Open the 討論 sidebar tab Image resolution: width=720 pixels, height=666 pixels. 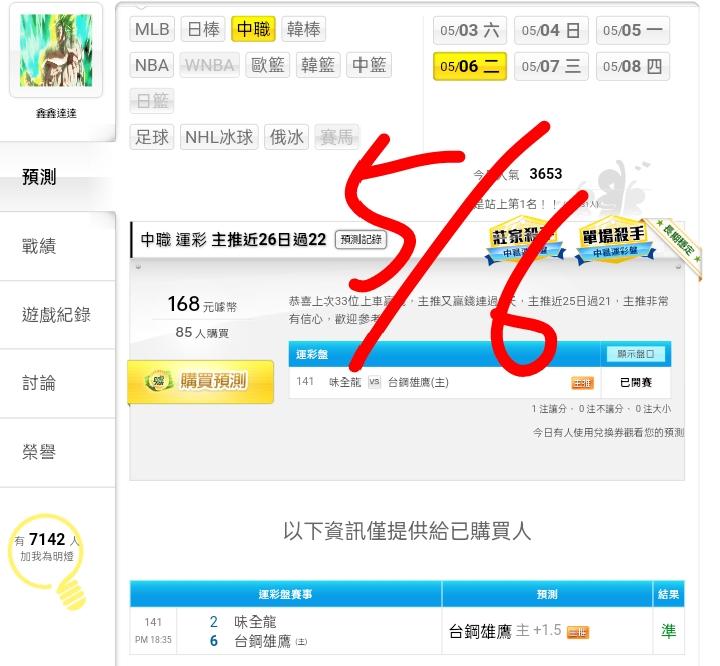pos(39,383)
